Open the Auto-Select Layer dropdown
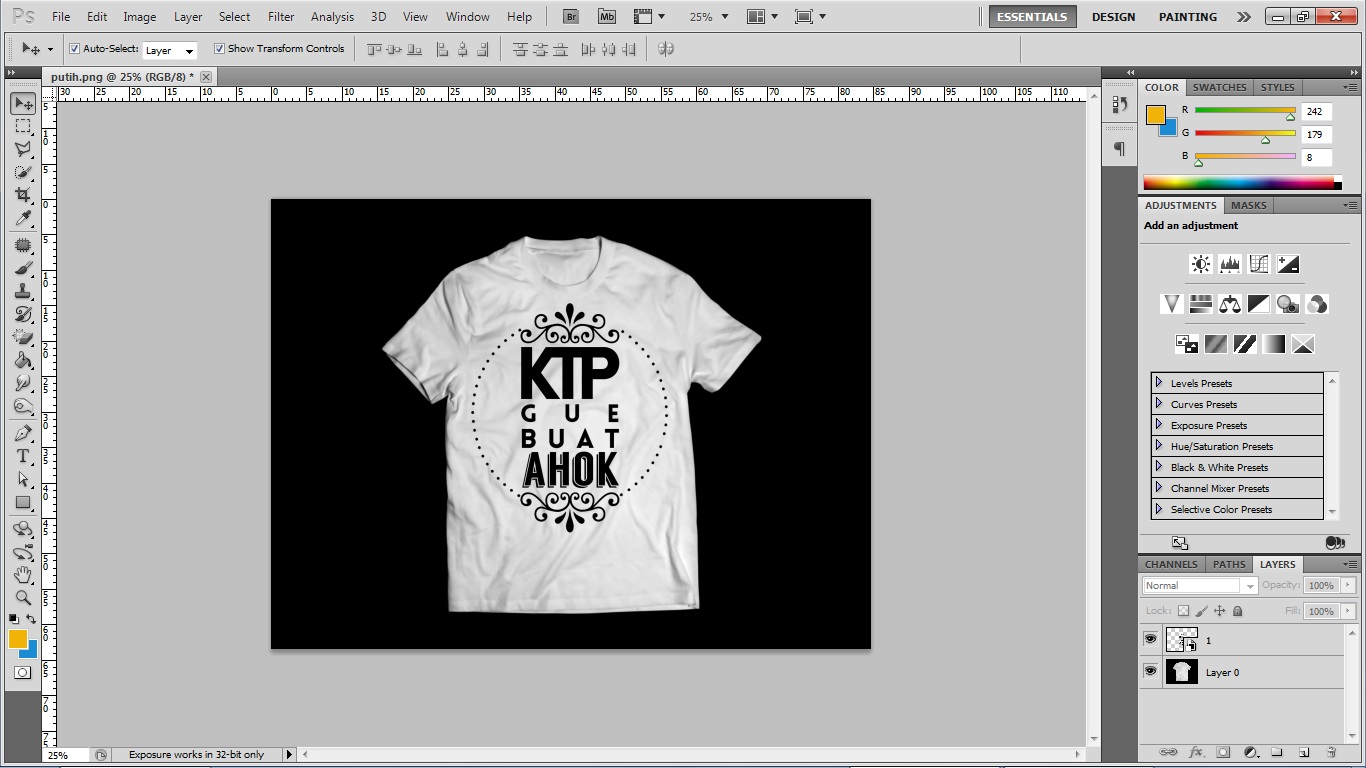This screenshot has width=1366, height=768. click(170, 50)
